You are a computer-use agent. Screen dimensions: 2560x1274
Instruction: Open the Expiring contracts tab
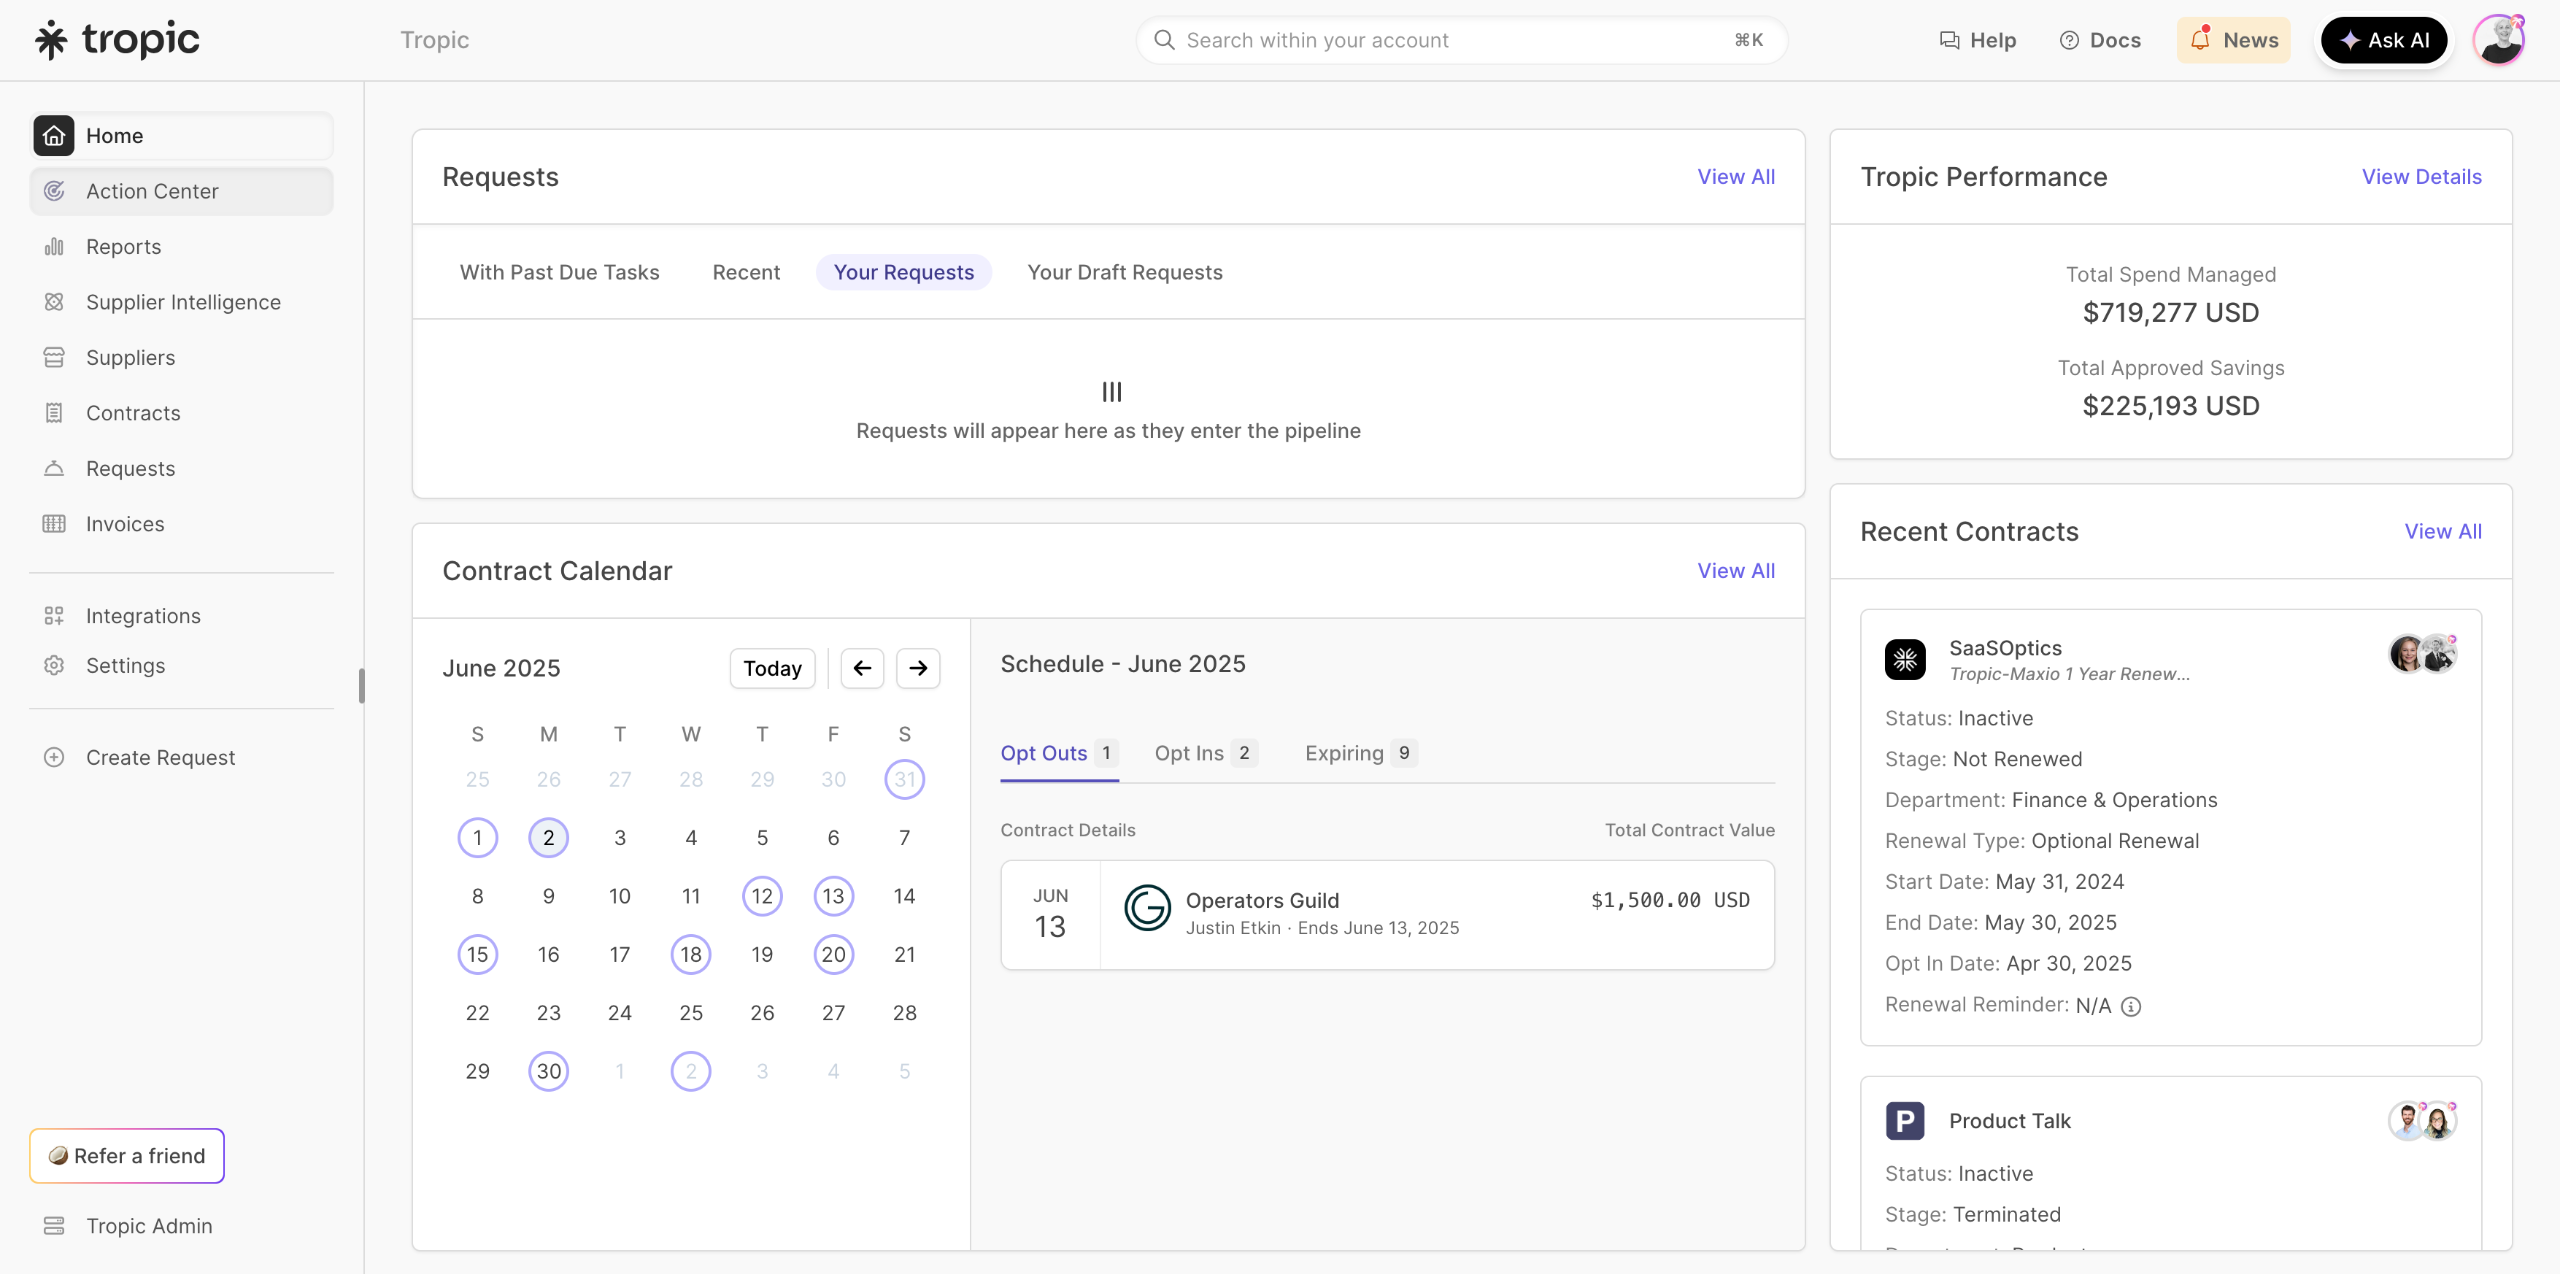1359,753
